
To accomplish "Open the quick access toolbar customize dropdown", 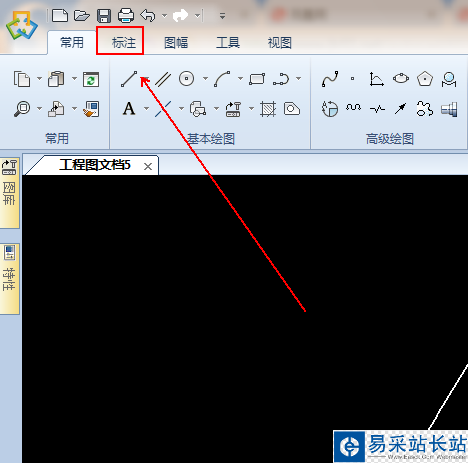I will (x=222, y=16).
